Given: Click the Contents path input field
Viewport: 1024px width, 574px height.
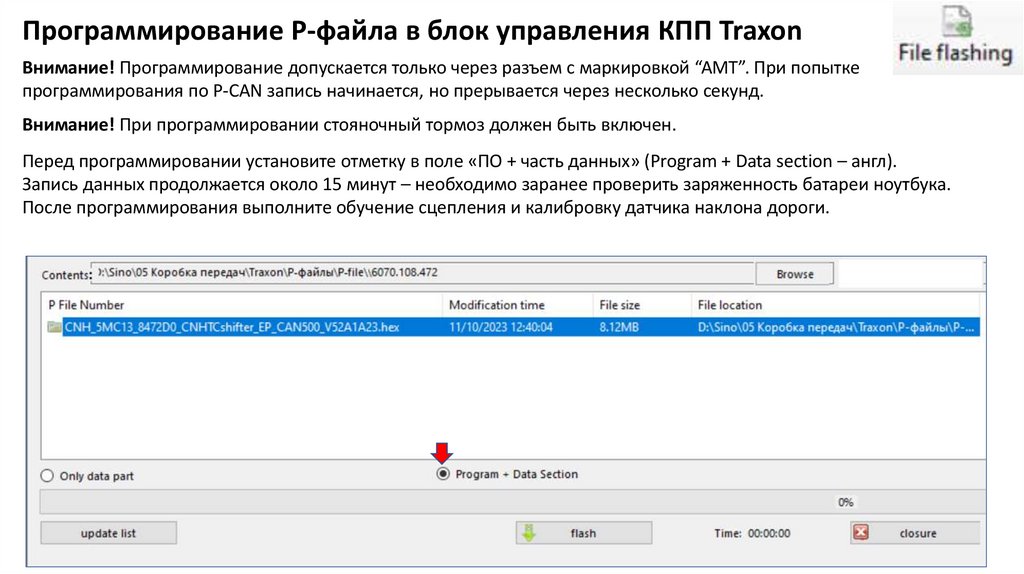Looking at the screenshot, I should point(423,273).
